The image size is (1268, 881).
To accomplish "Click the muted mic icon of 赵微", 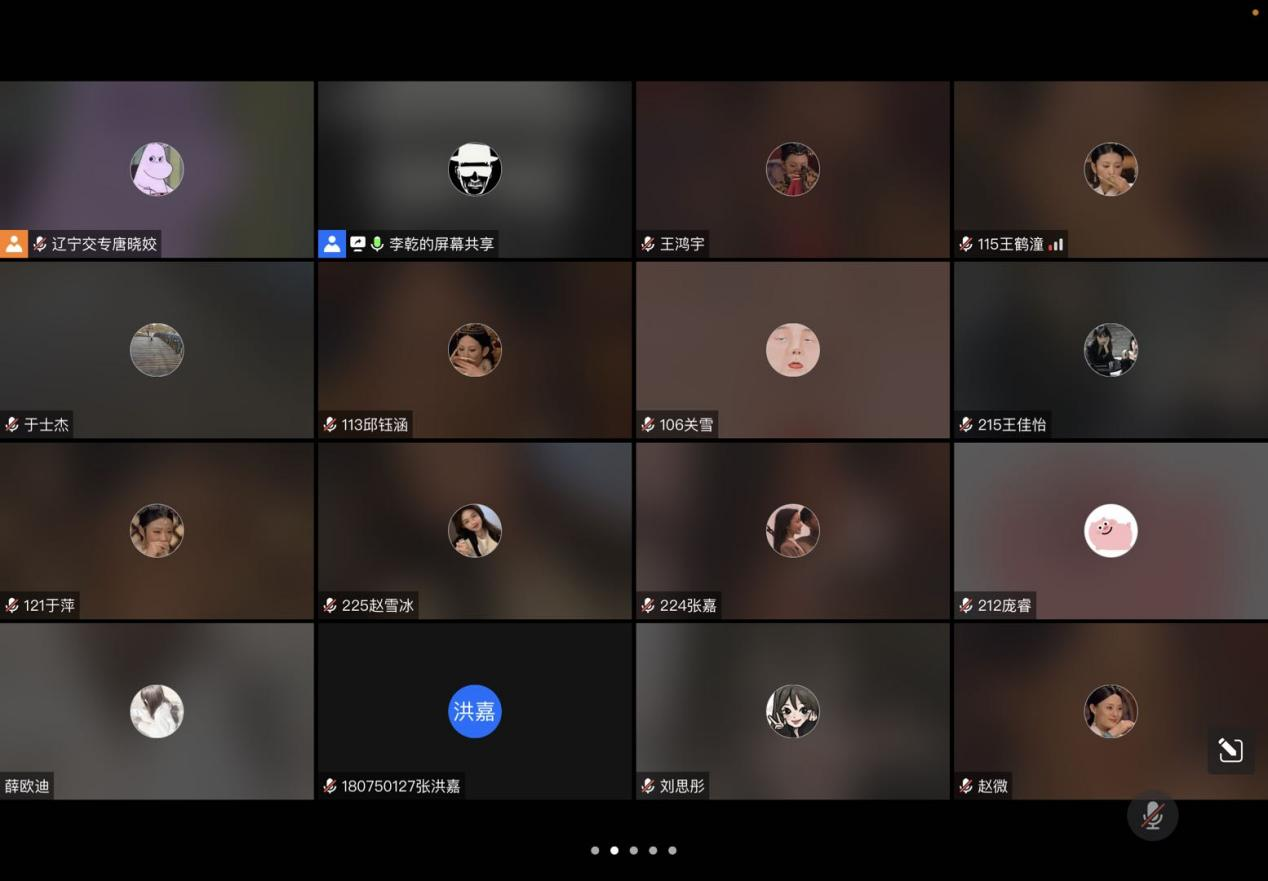I will 966,786.
